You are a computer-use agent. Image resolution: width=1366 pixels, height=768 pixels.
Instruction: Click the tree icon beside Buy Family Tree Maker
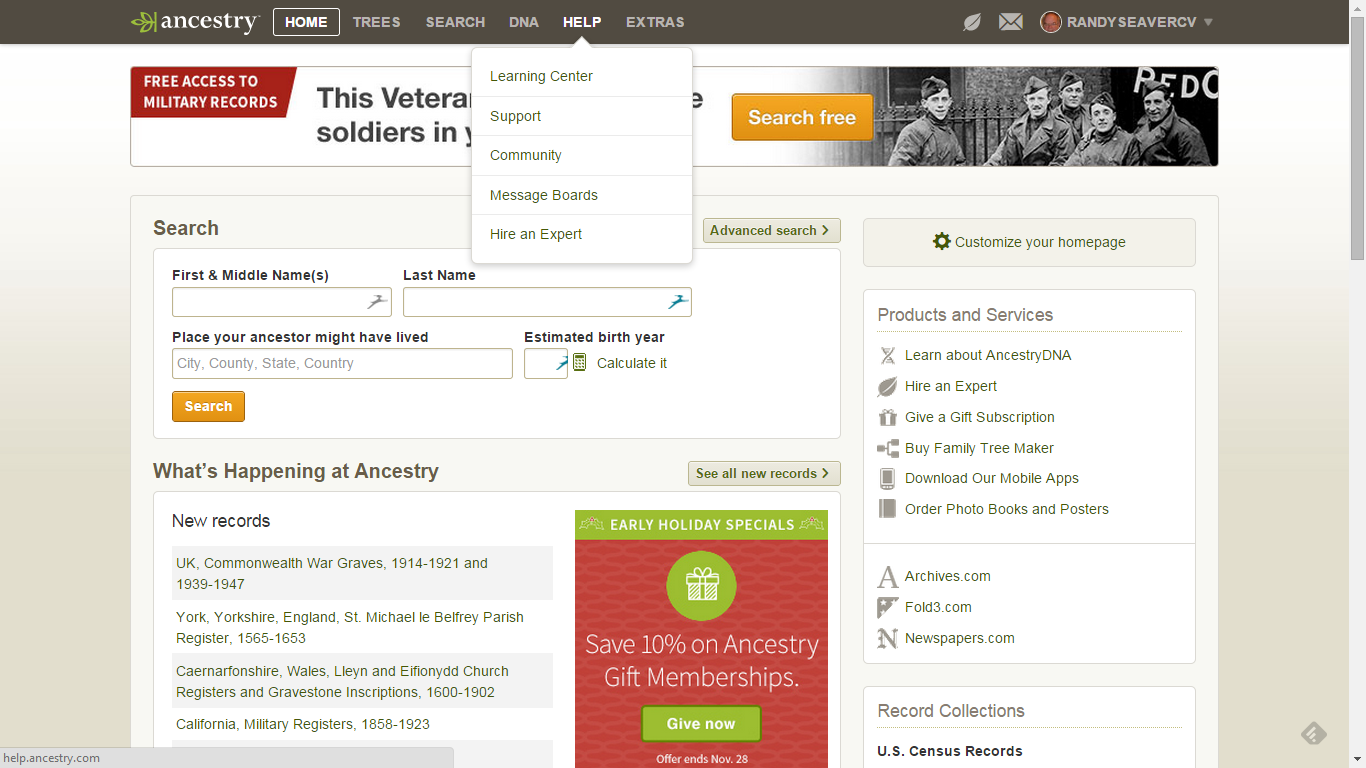[x=887, y=448]
